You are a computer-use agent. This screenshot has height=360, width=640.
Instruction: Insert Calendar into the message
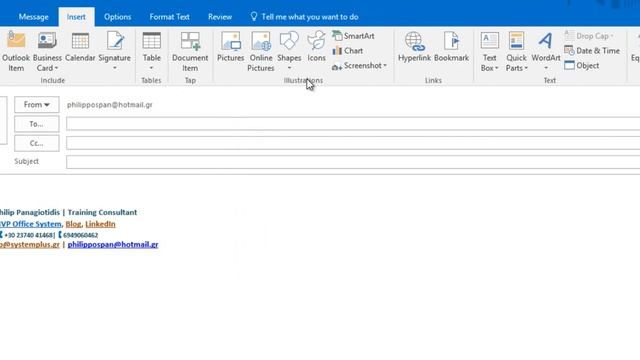point(80,47)
